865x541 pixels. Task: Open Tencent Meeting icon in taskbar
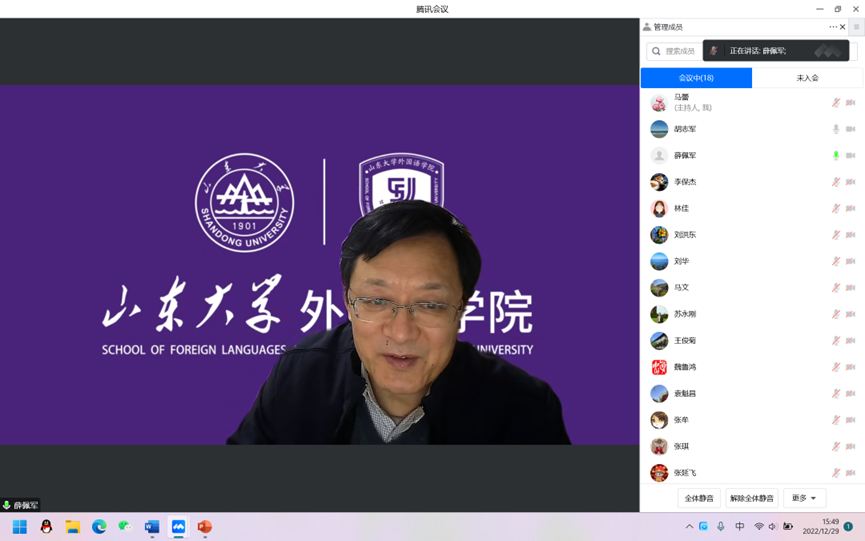(178, 527)
